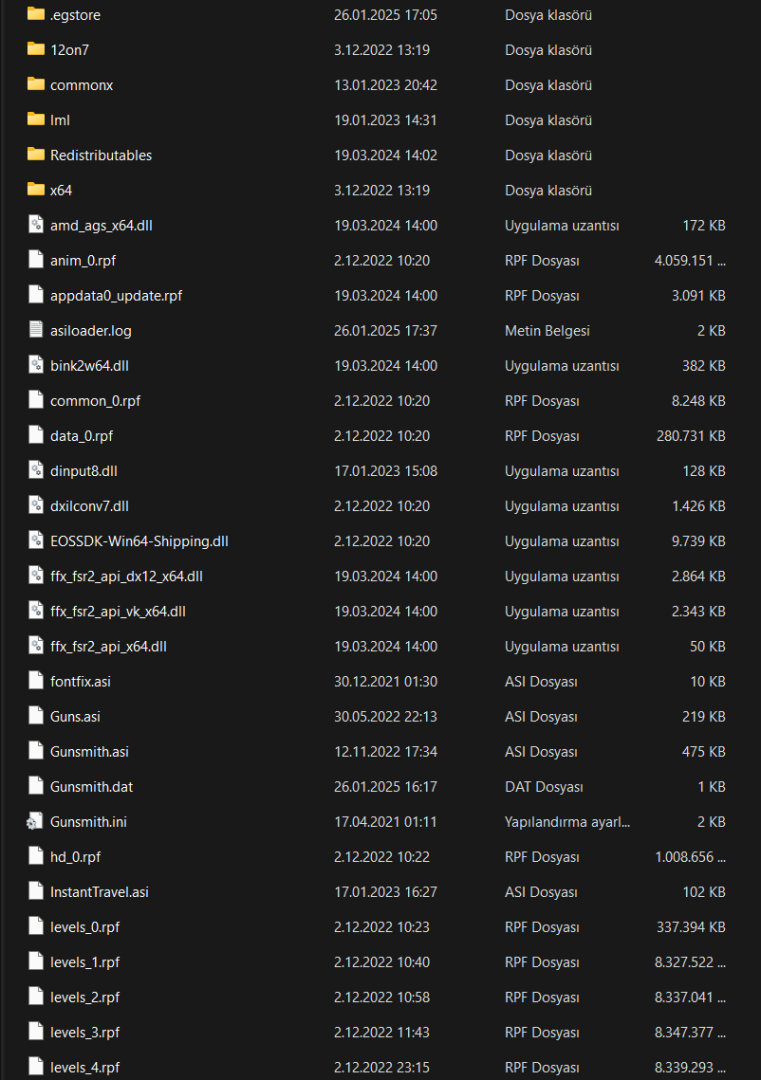This screenshot has width=761, height=1080.
Task: Select the hd_0.rpf file name
Action: pos(75,857)
